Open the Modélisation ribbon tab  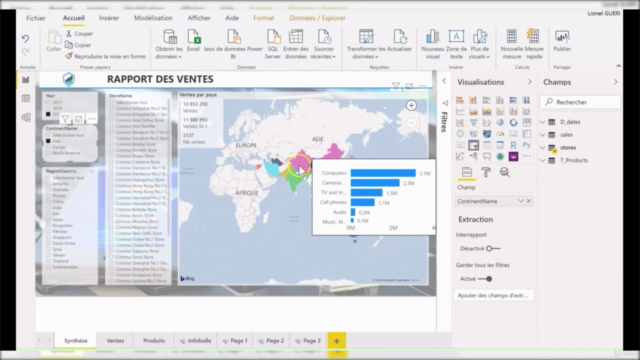click(153, 18)
